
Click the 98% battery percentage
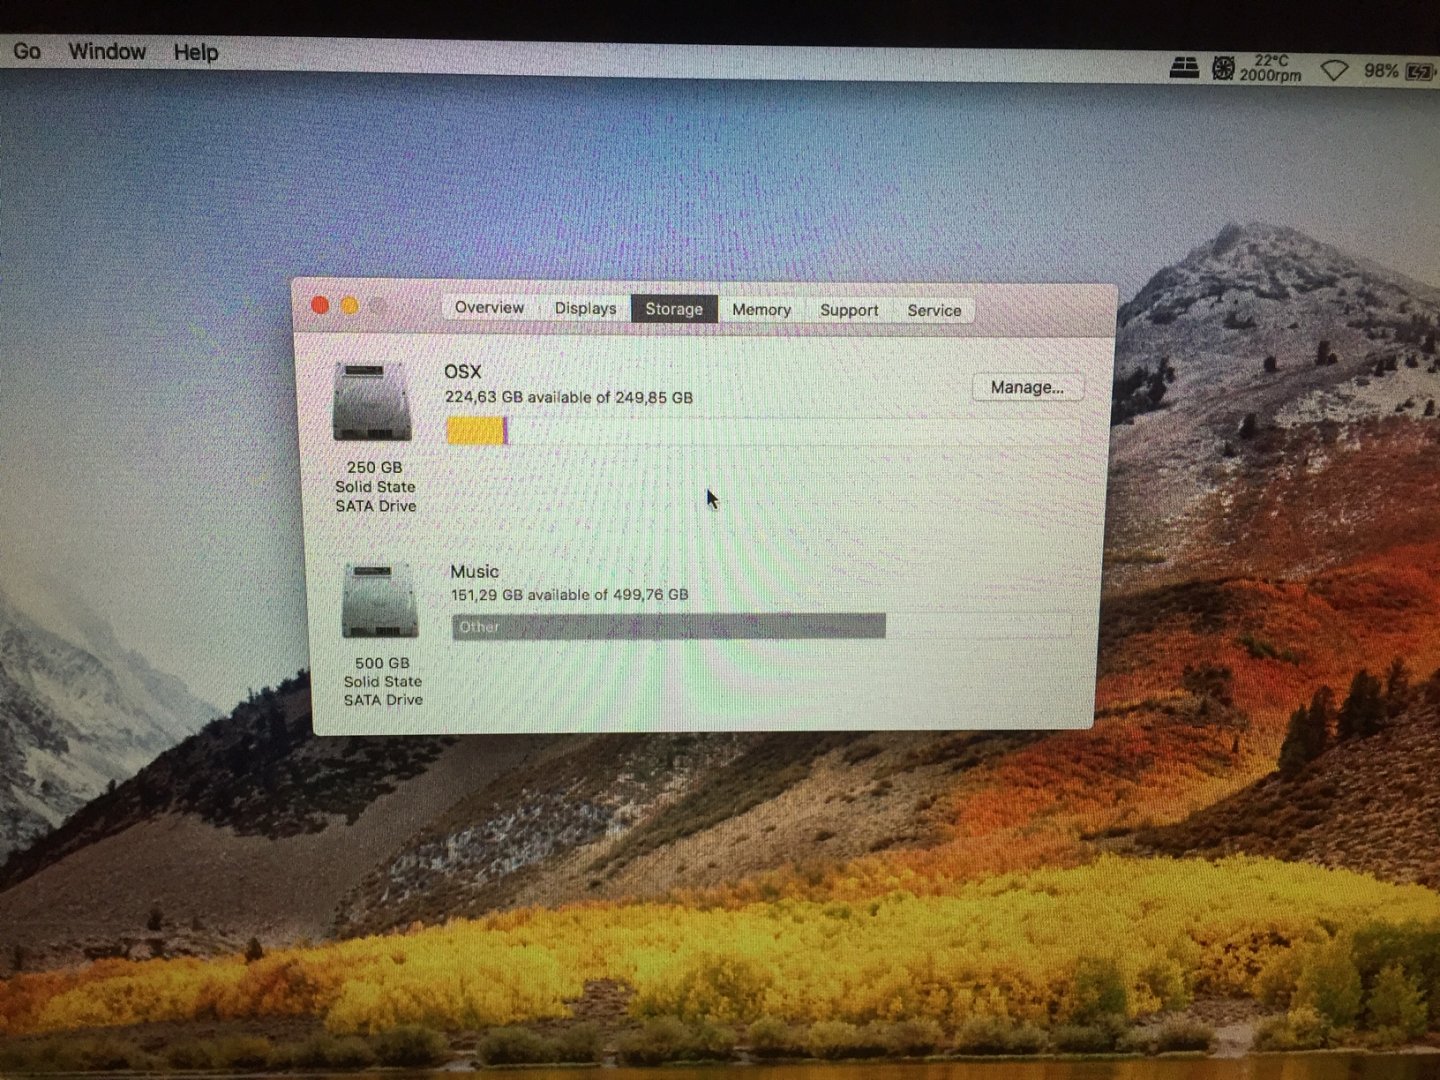pos(1381,71)
